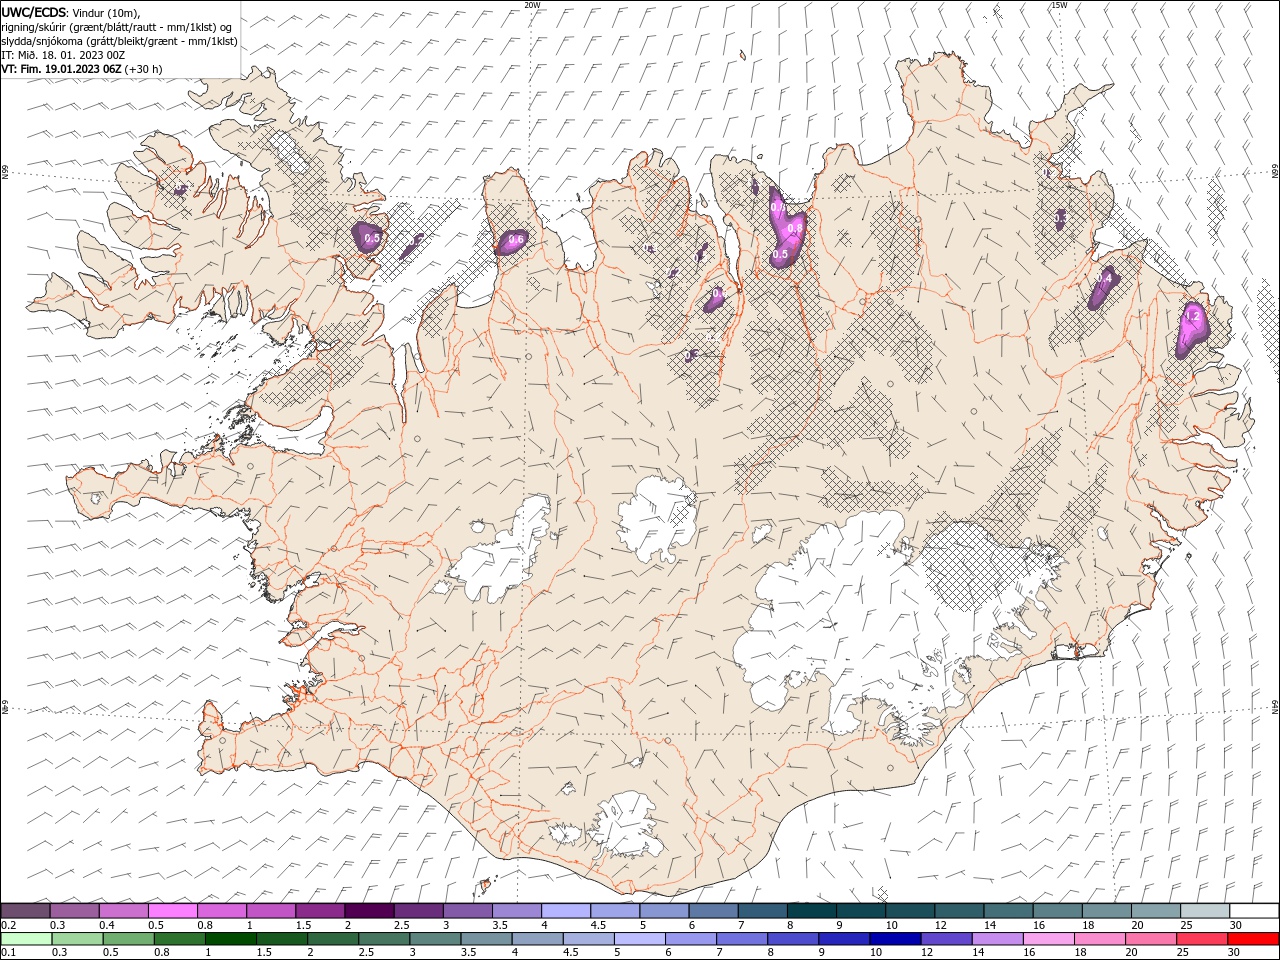Click the 'rigning/skúrir' legend description line

click(x=116, y=27)
